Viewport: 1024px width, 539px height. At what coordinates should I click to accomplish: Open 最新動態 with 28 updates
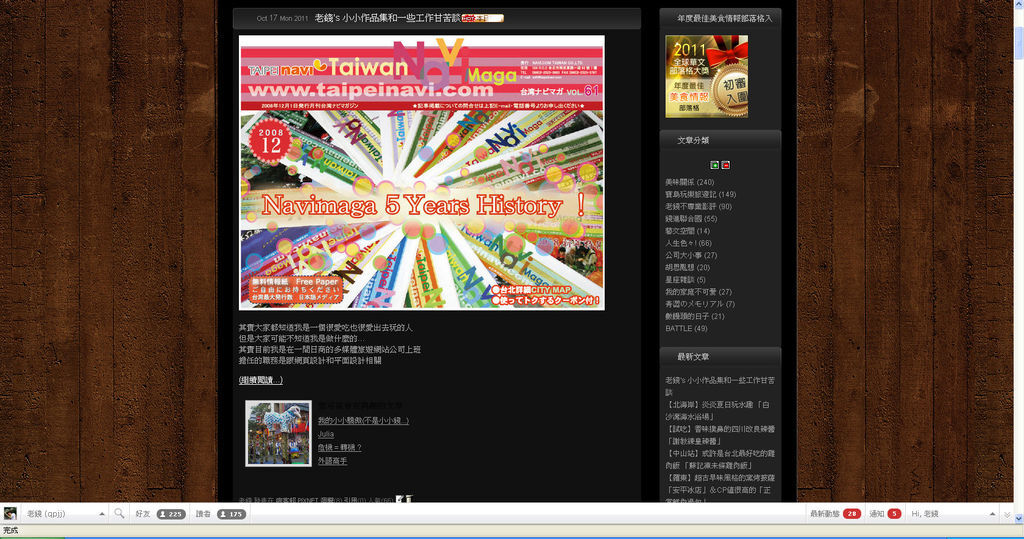pos(835,514)
